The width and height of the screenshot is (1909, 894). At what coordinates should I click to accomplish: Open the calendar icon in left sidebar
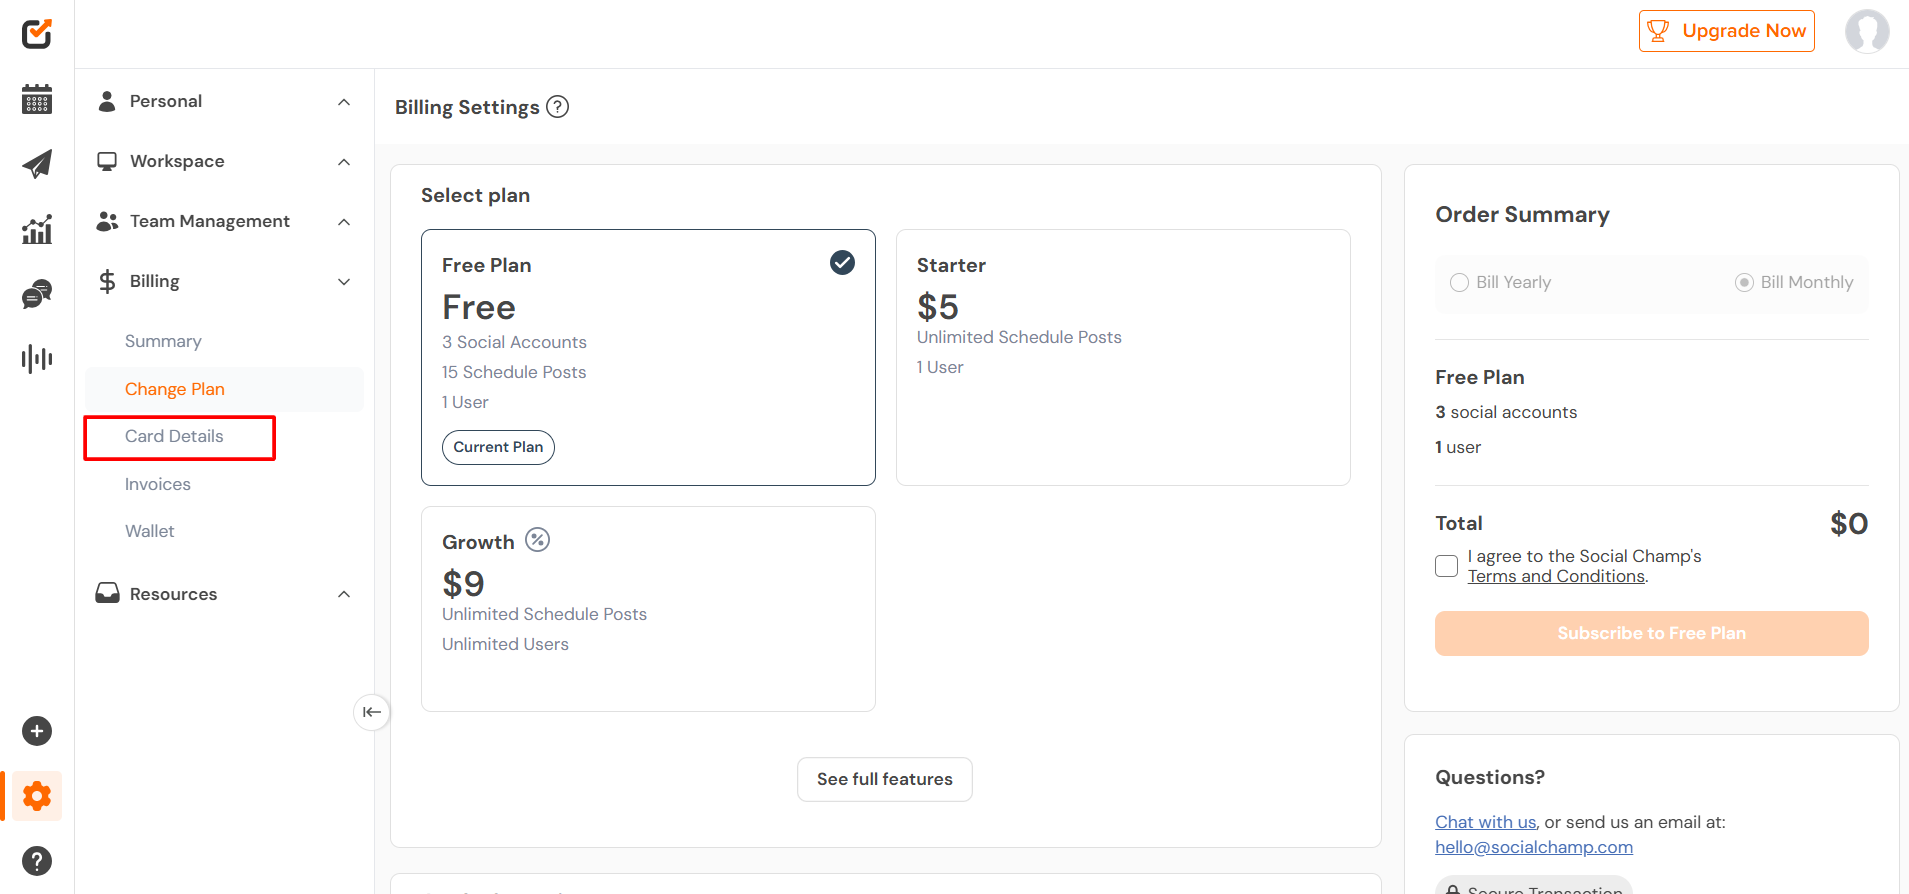[x=37, y=99]
